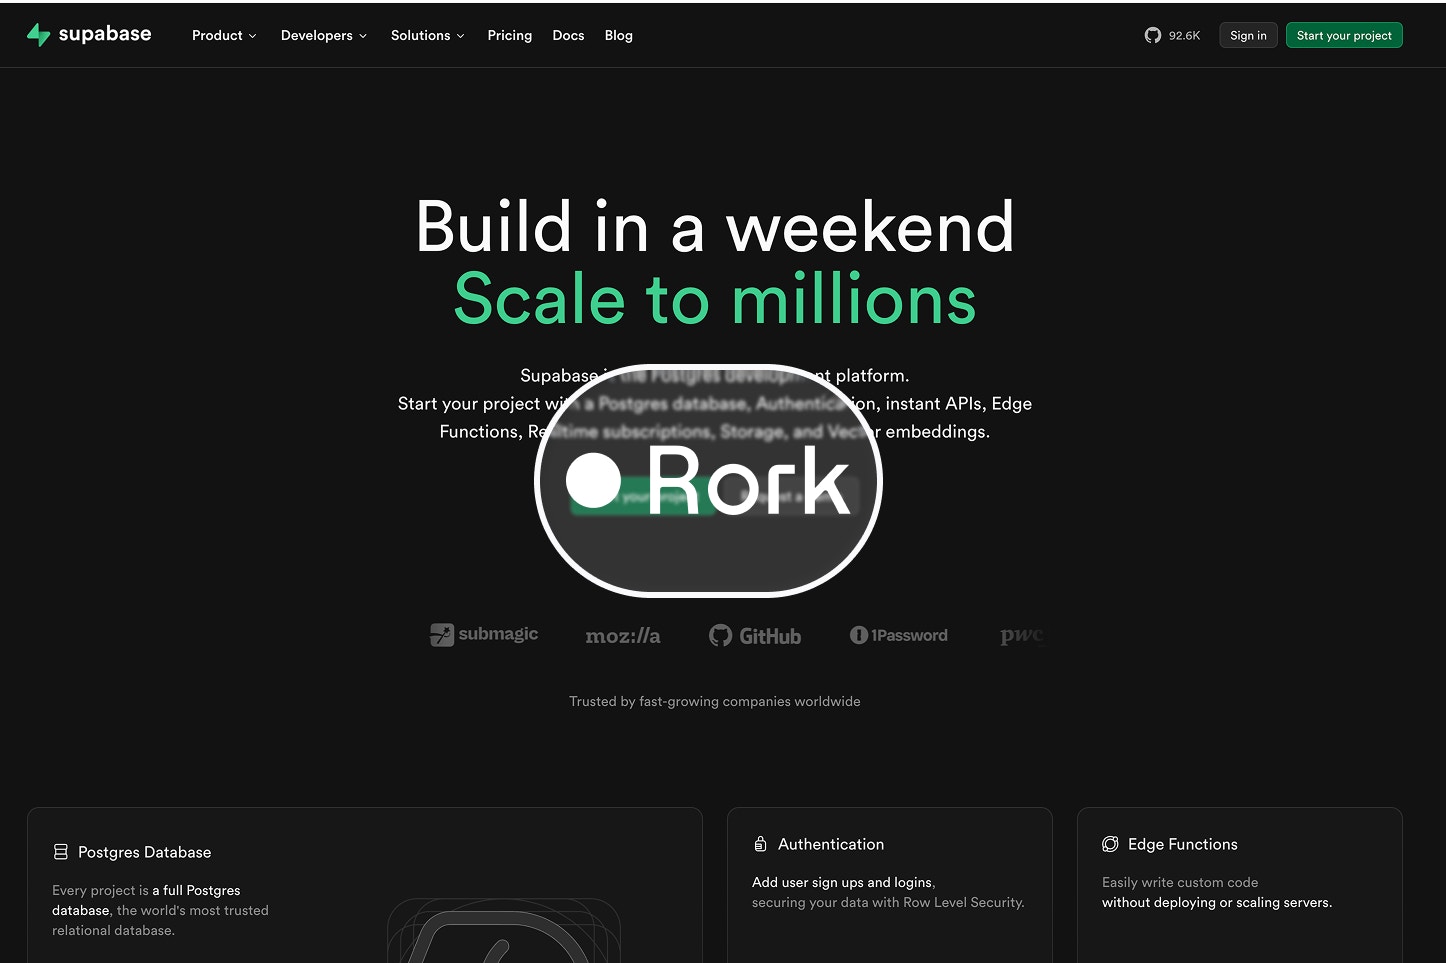Open the Edge Functions card heading
1446x963 pixels.
click(1183, 844)
